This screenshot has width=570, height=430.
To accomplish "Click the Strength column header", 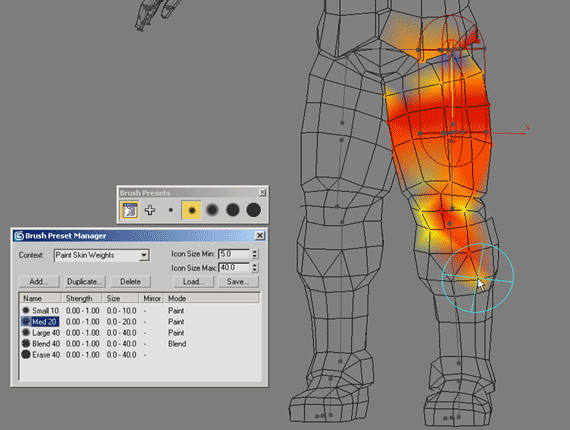I will tap(81, 298).
